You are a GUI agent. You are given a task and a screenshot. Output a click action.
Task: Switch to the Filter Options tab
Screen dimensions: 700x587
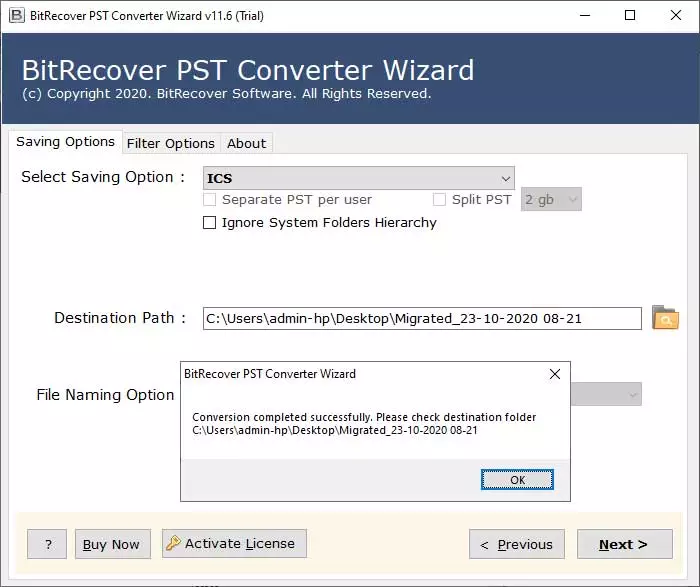[170, 143]
